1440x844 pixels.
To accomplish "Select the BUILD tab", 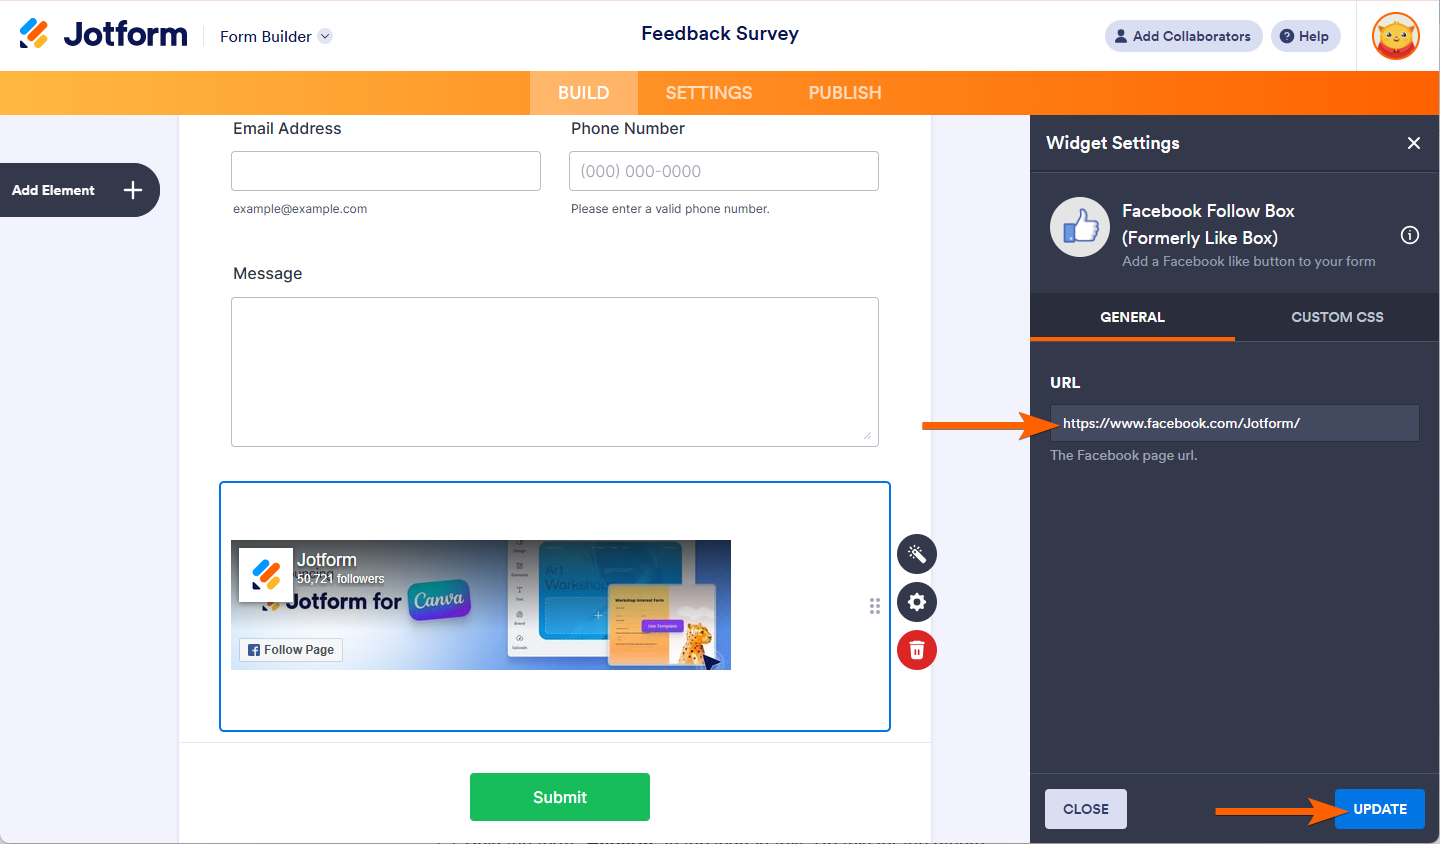I will [583, 92].
